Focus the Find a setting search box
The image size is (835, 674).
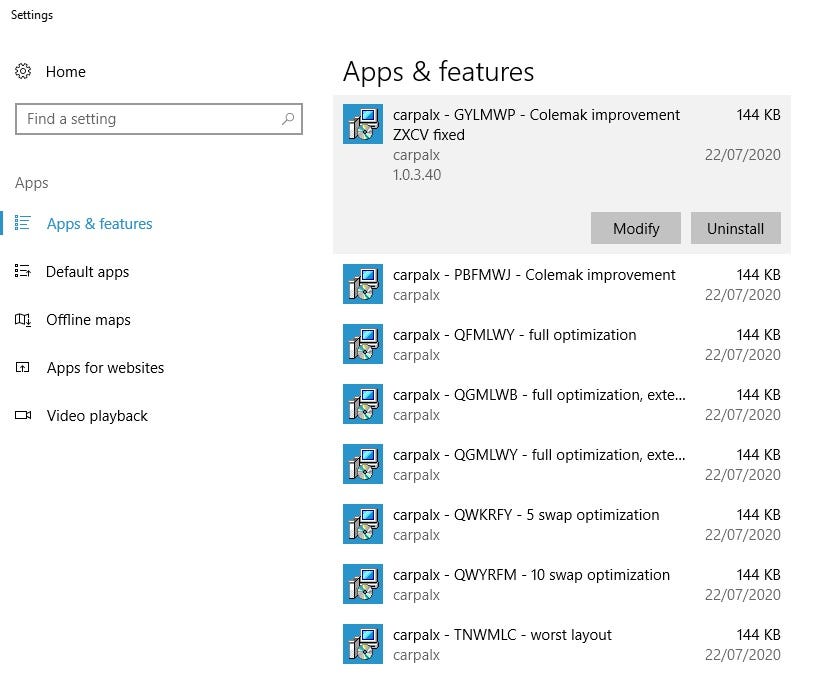(x=150, y=119)
